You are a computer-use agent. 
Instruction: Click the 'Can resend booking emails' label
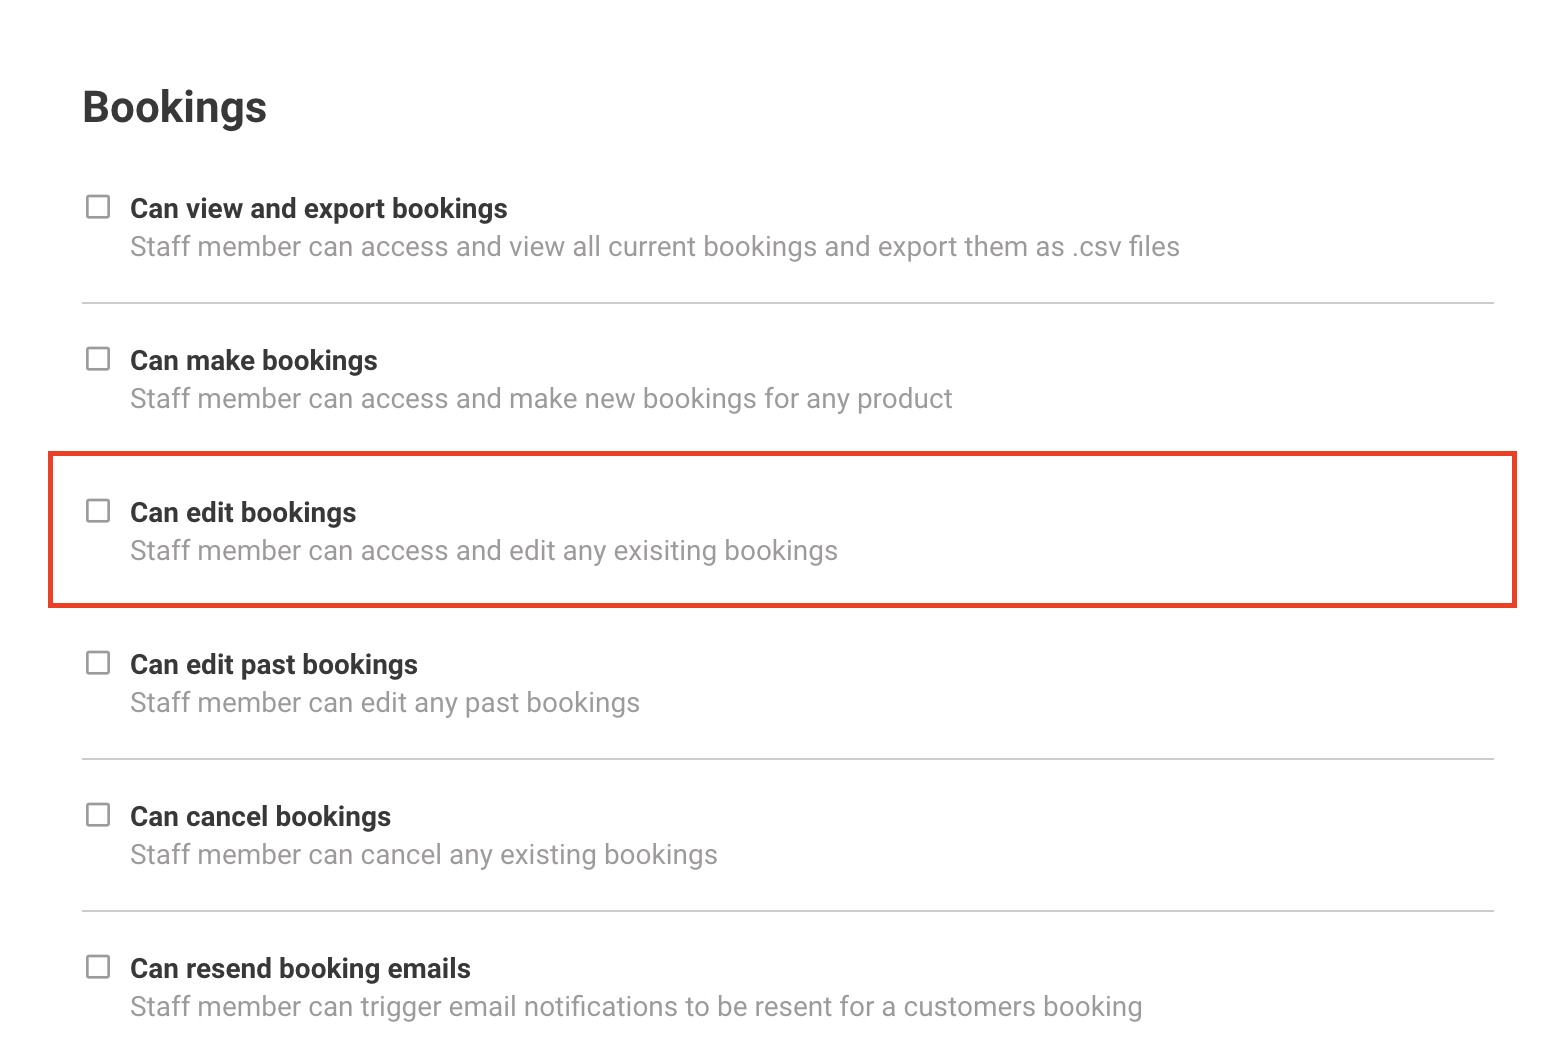(300, 968)
